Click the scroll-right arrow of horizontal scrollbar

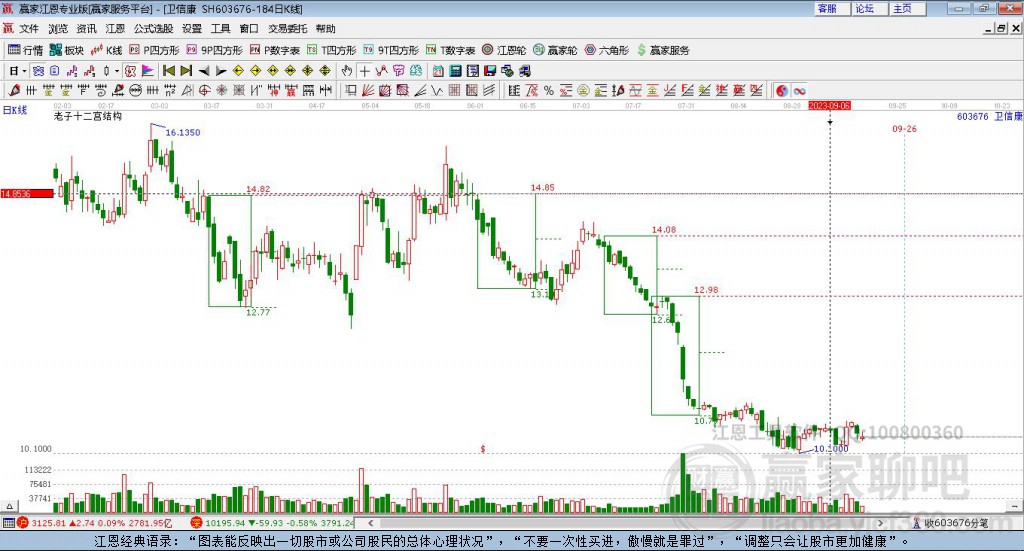880,523
